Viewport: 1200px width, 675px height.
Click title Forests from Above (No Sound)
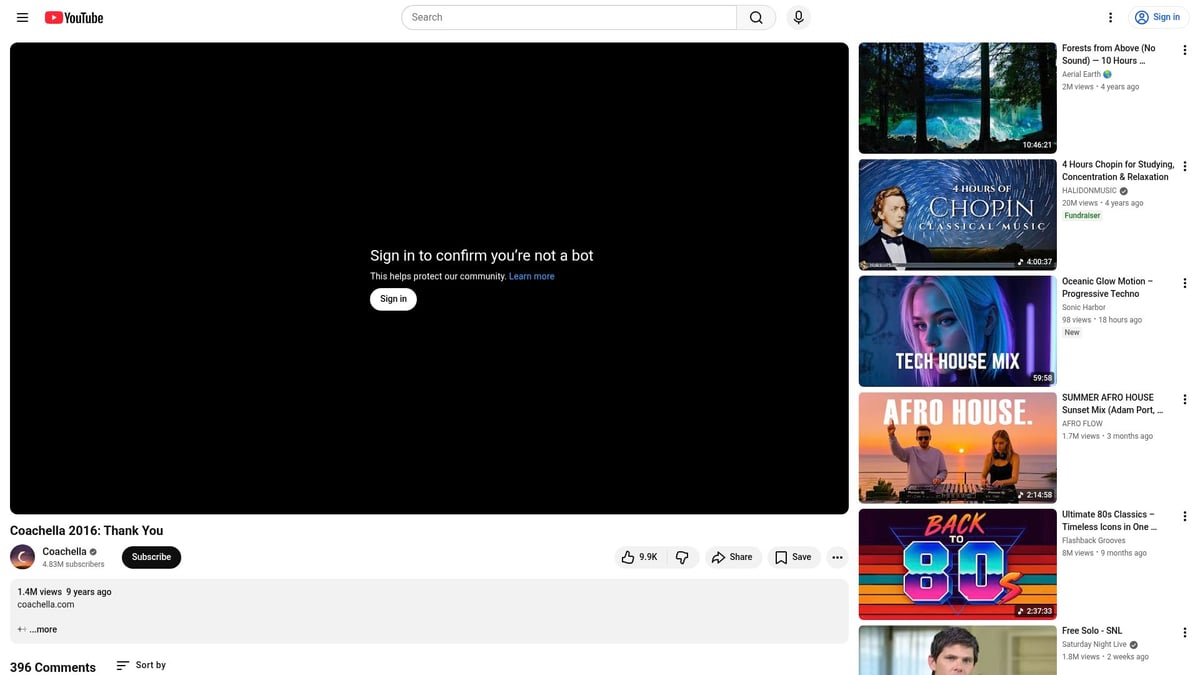1108,54
